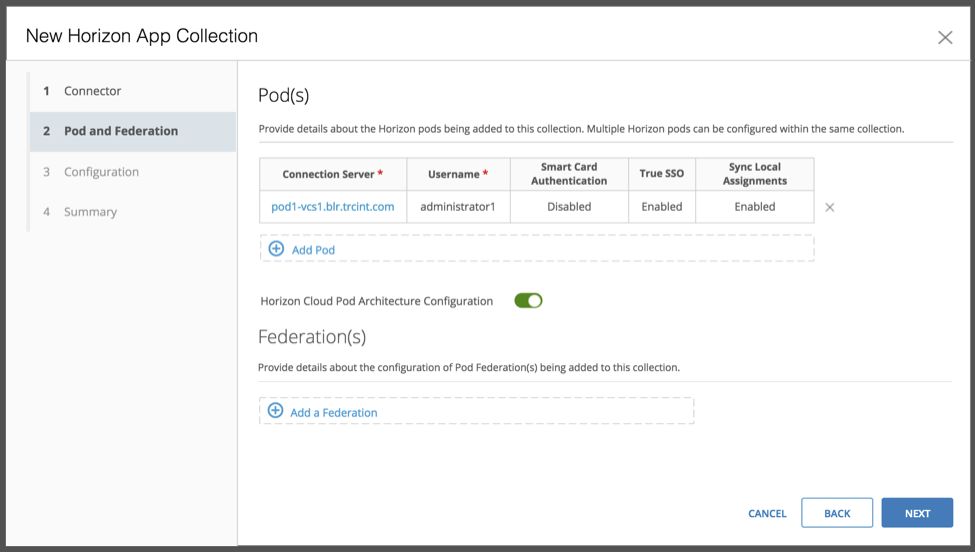
Task: Select the Pod and Federation step
Action: pyautogui.click(x=133, y=131)
